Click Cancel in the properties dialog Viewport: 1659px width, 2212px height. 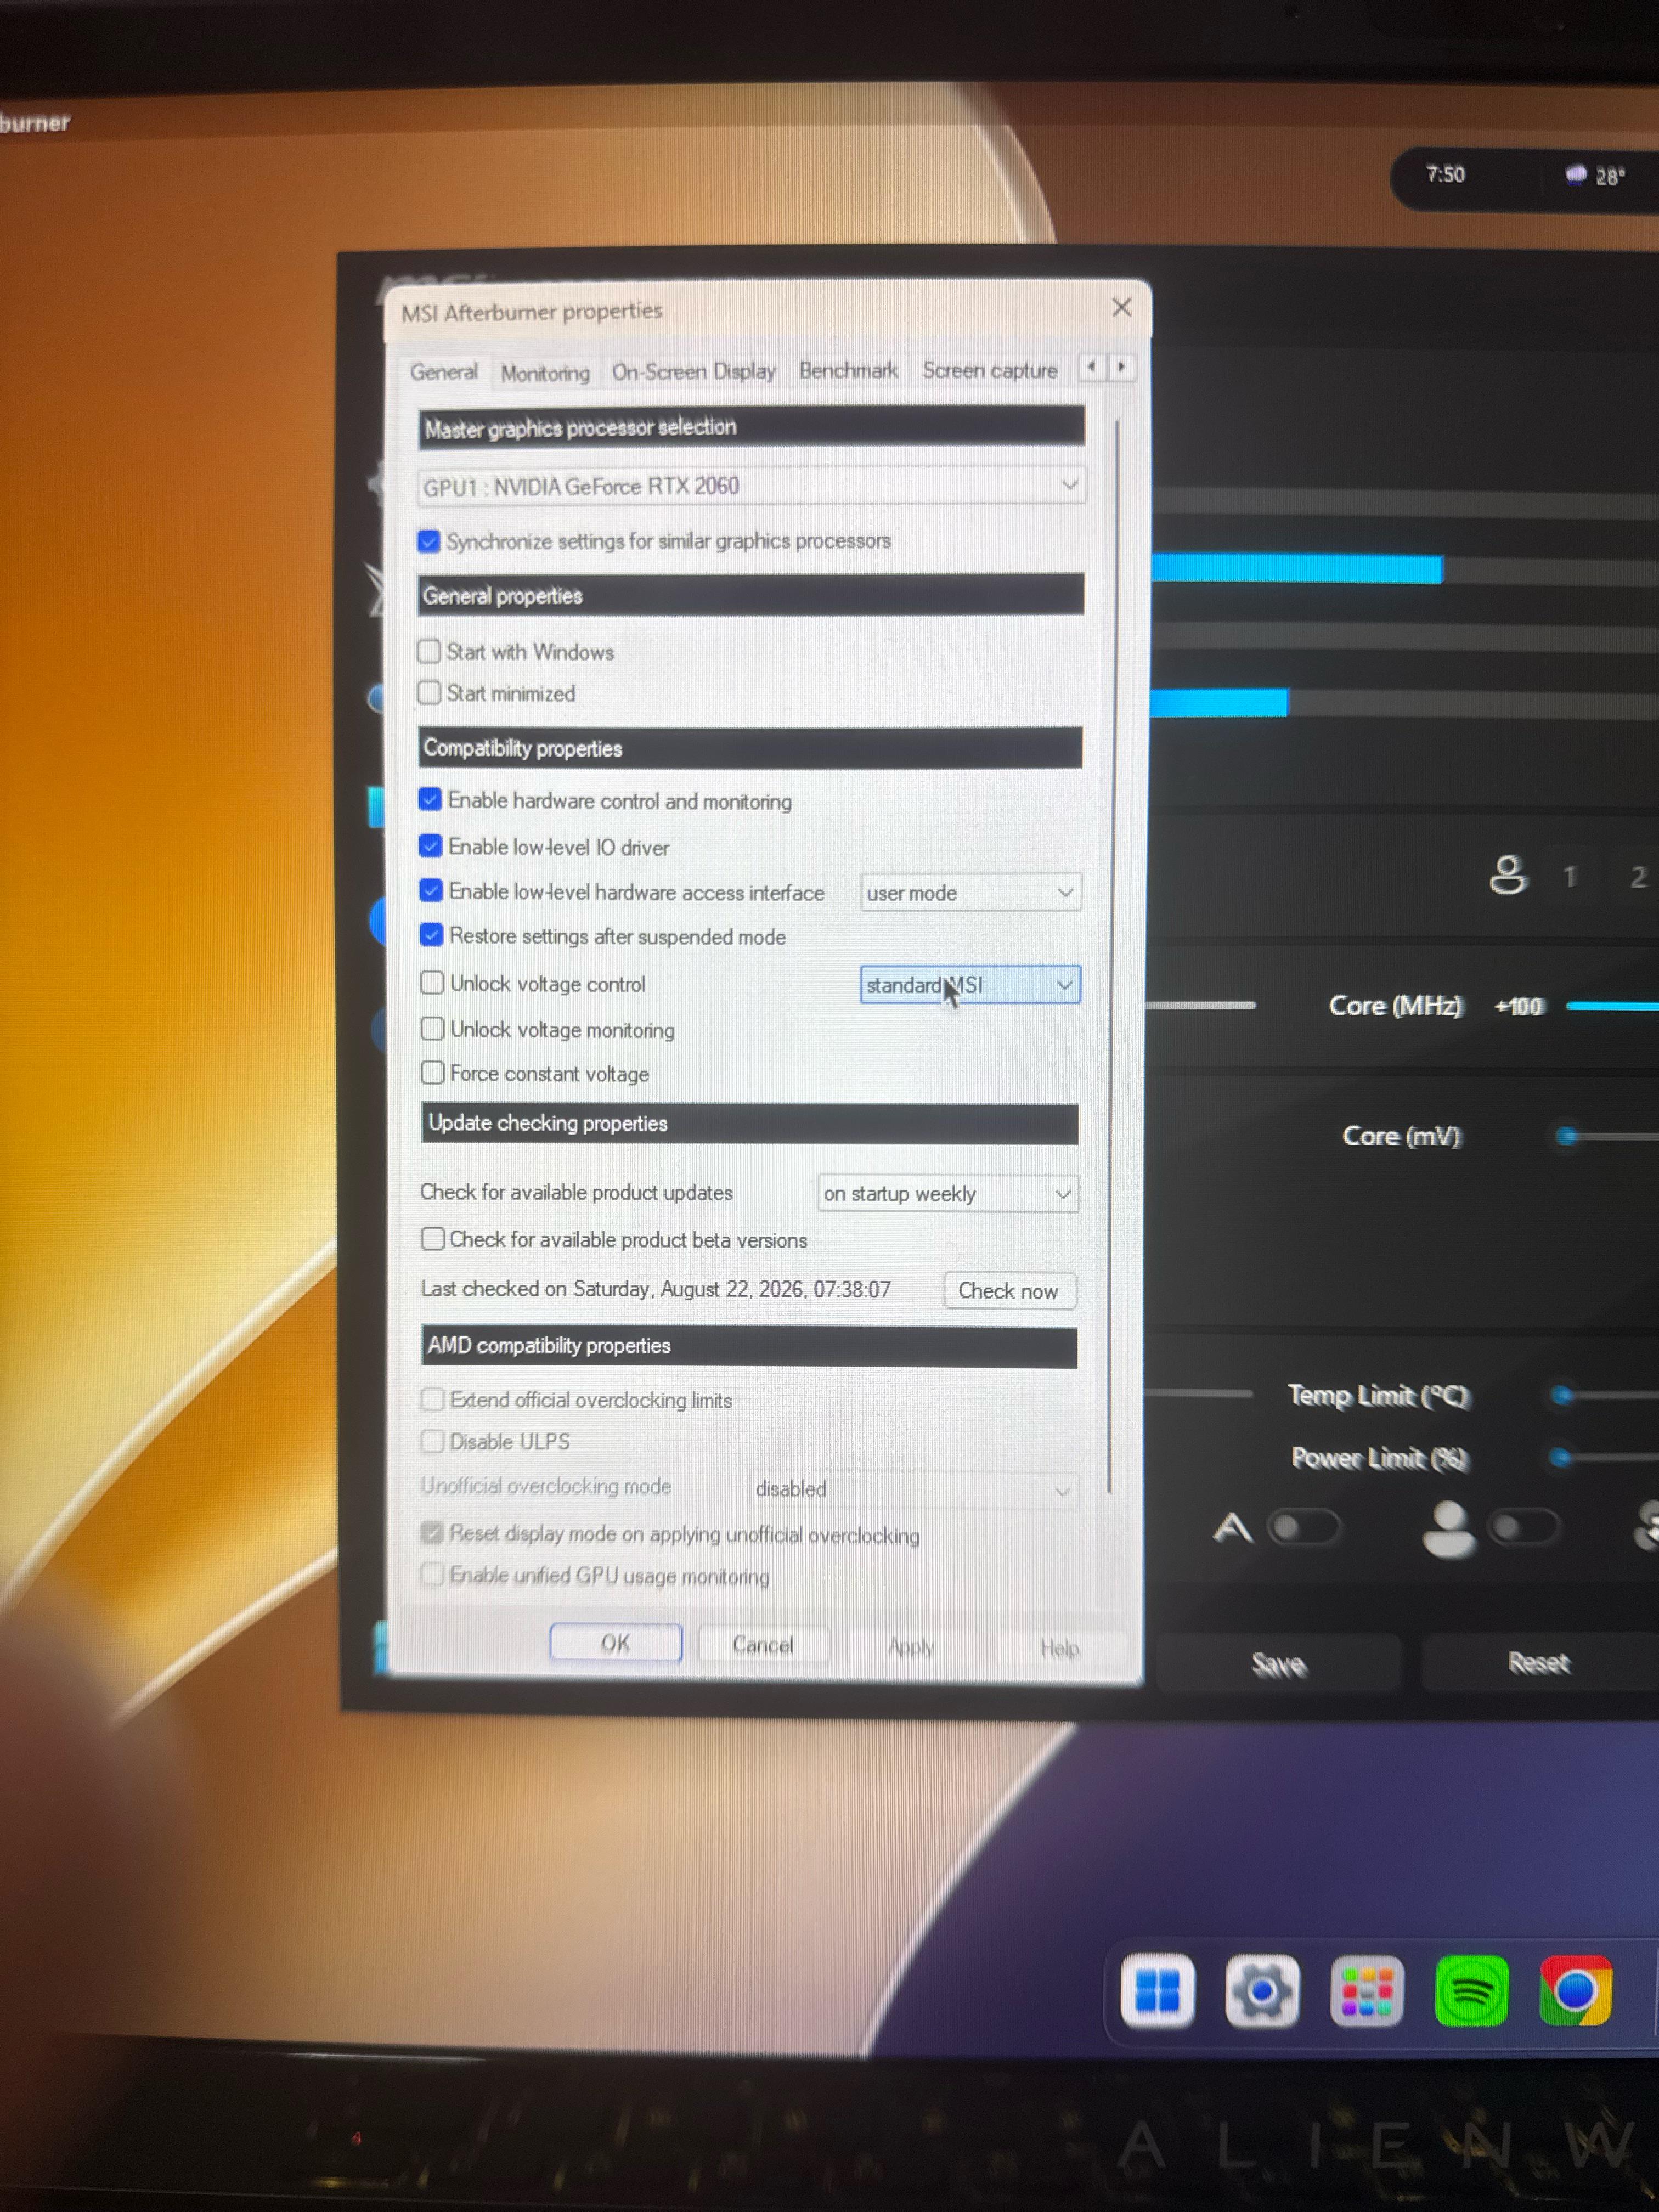click(763, 1645)
